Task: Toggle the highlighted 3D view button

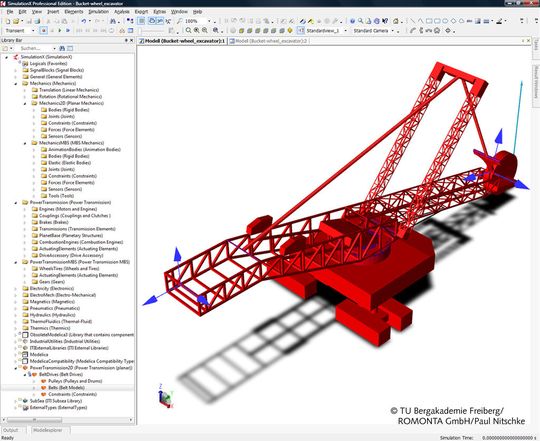Action: click(x=152, y=21)
